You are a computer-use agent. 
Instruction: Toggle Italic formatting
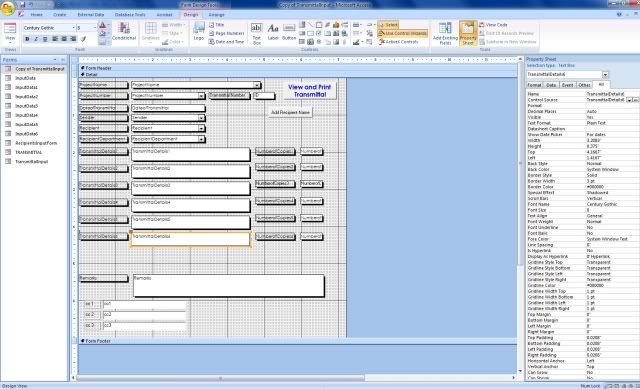[x=36, y=39]
